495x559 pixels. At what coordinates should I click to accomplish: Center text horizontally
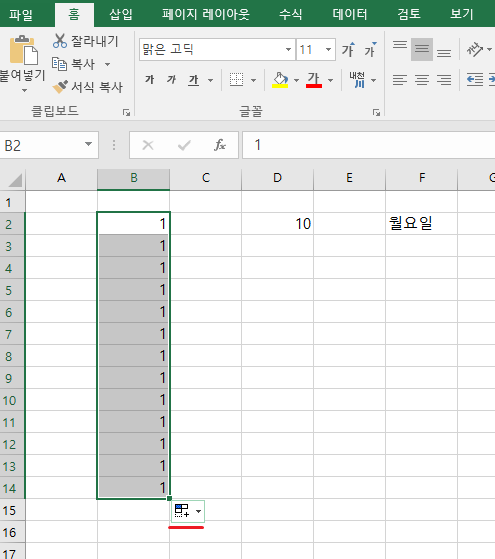pyautogui.click(x=422, y=80)
